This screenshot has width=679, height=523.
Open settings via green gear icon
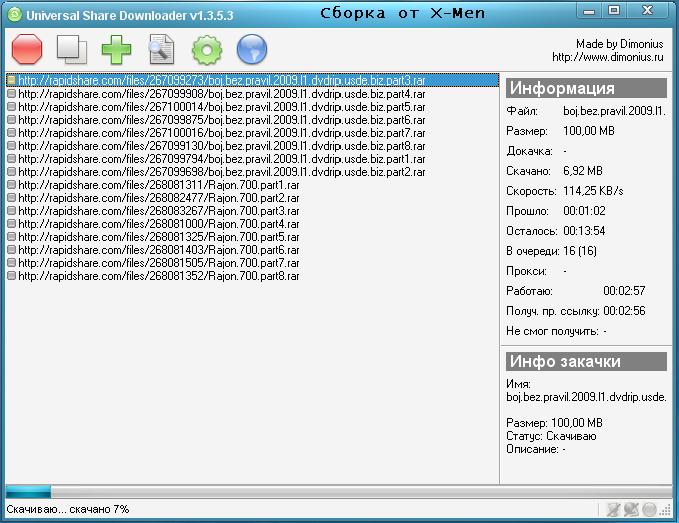pos(207,50)
